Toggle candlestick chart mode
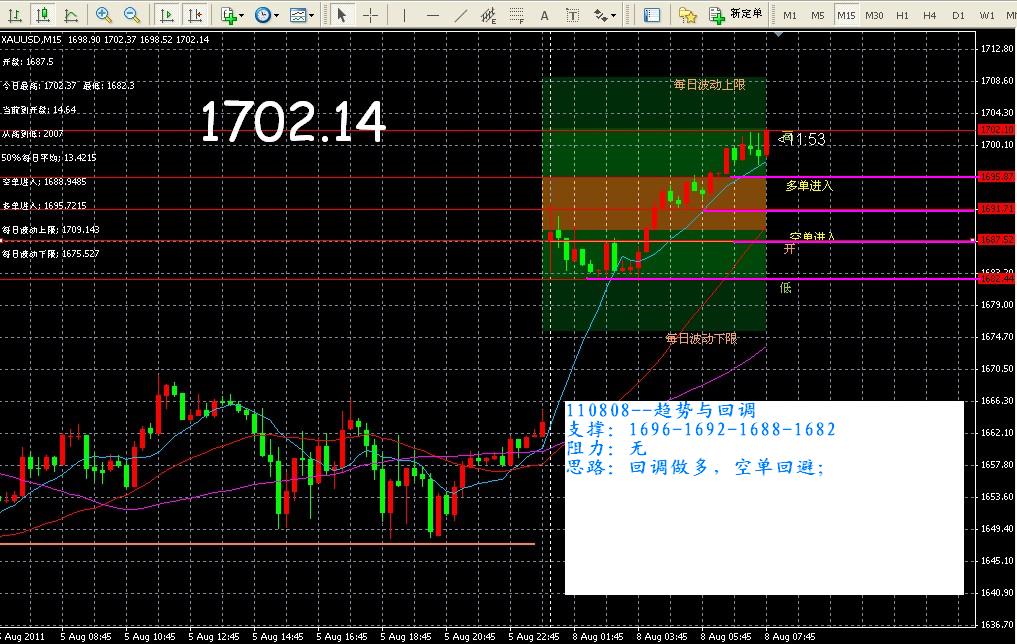The image size is (1017, 644). click(x=42, y=15)
